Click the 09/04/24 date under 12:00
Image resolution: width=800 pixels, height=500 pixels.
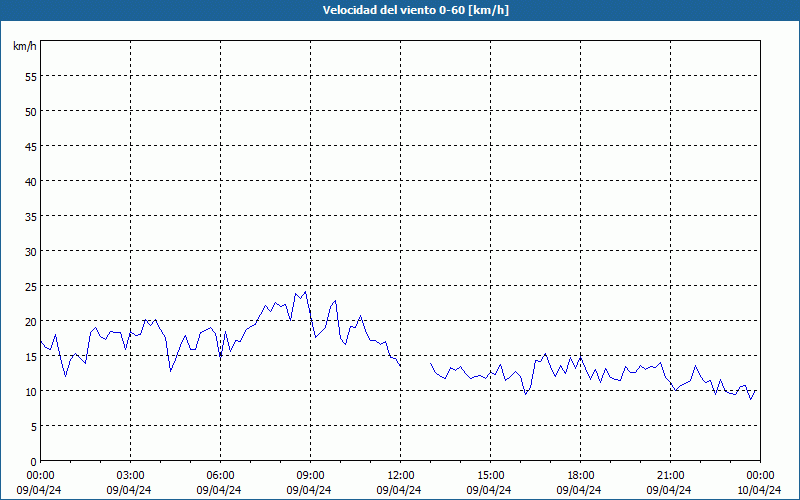coord(399,490)
